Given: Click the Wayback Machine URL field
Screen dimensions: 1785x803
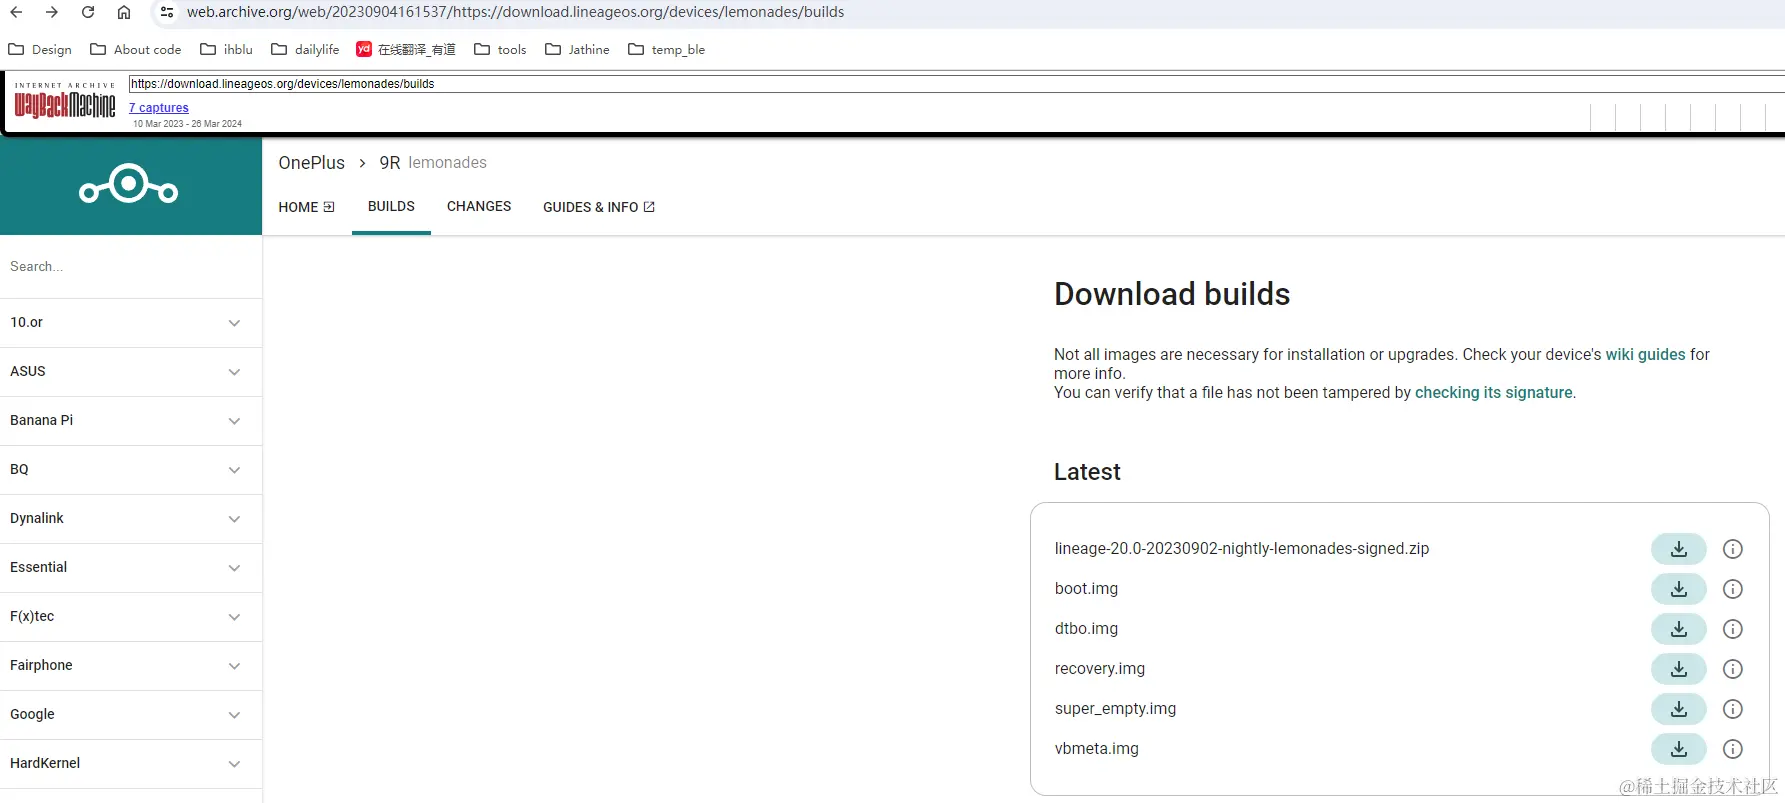Looking at the screenshot, I should (955, 84).
